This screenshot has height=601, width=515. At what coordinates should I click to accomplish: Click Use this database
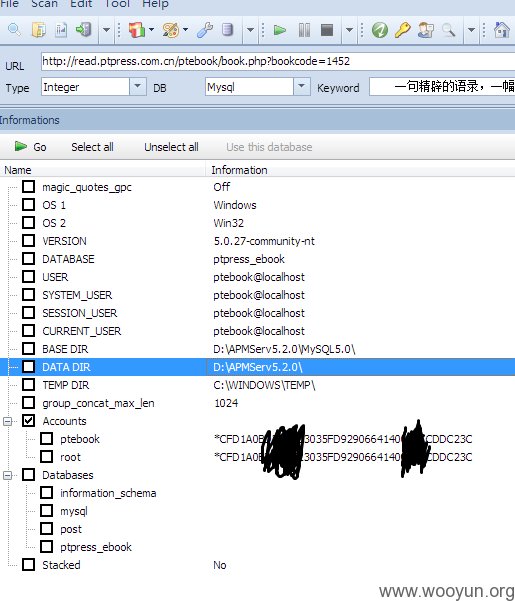click(x=269, y=147)
